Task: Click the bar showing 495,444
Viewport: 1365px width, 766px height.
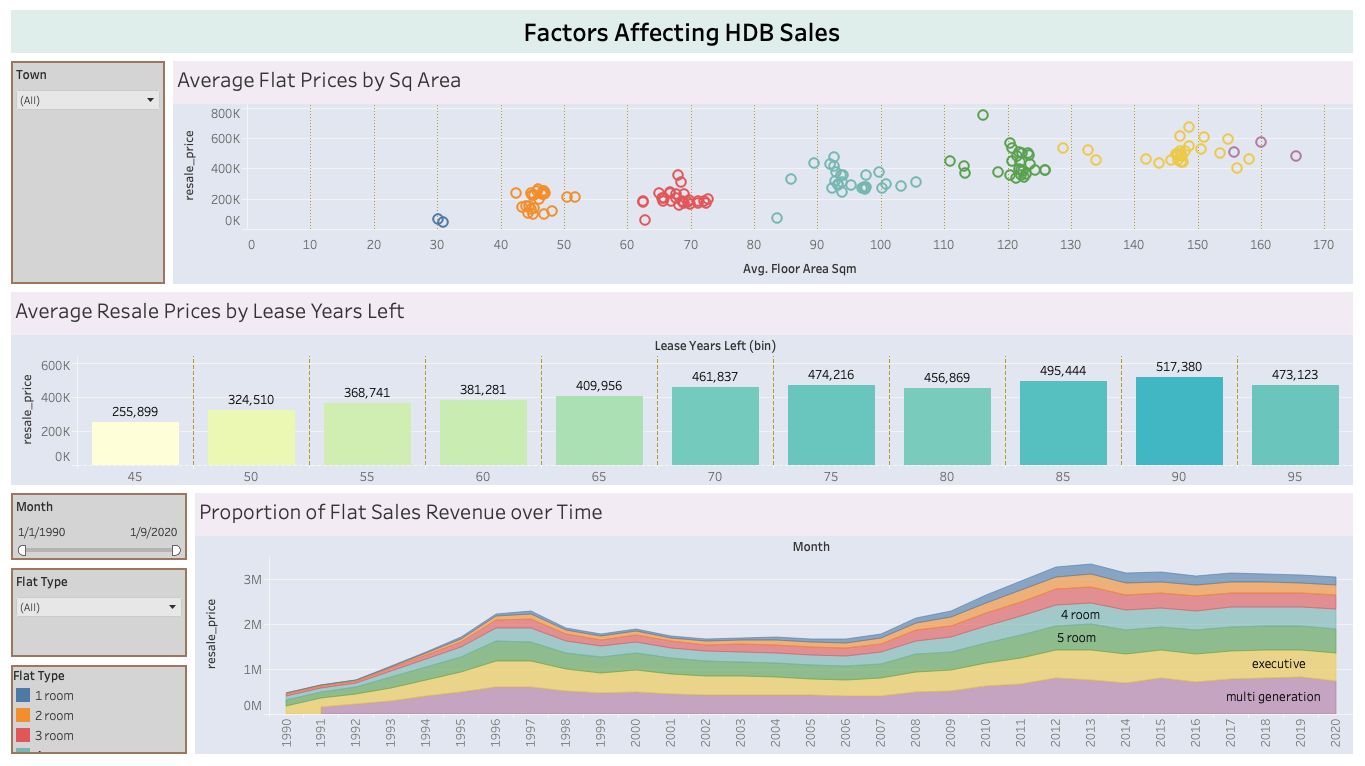Action: (x=1063, y=423)
